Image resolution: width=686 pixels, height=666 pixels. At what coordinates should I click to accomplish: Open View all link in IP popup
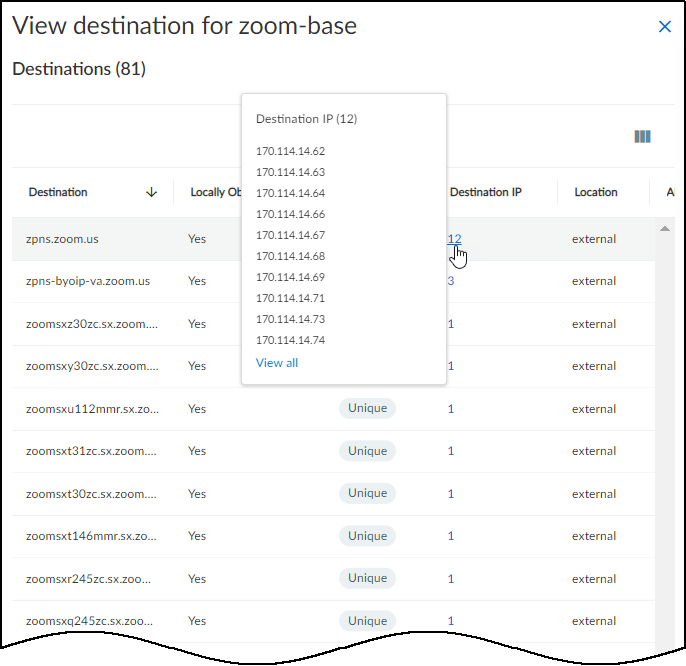point(276,363)
